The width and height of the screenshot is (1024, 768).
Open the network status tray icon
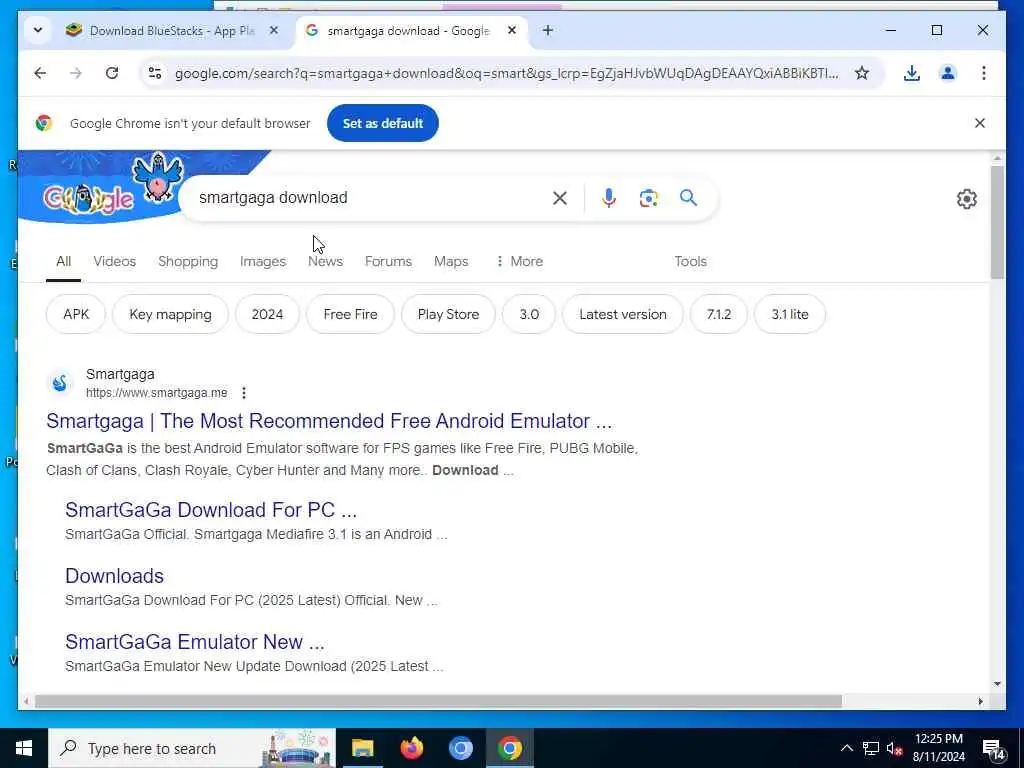871,748
